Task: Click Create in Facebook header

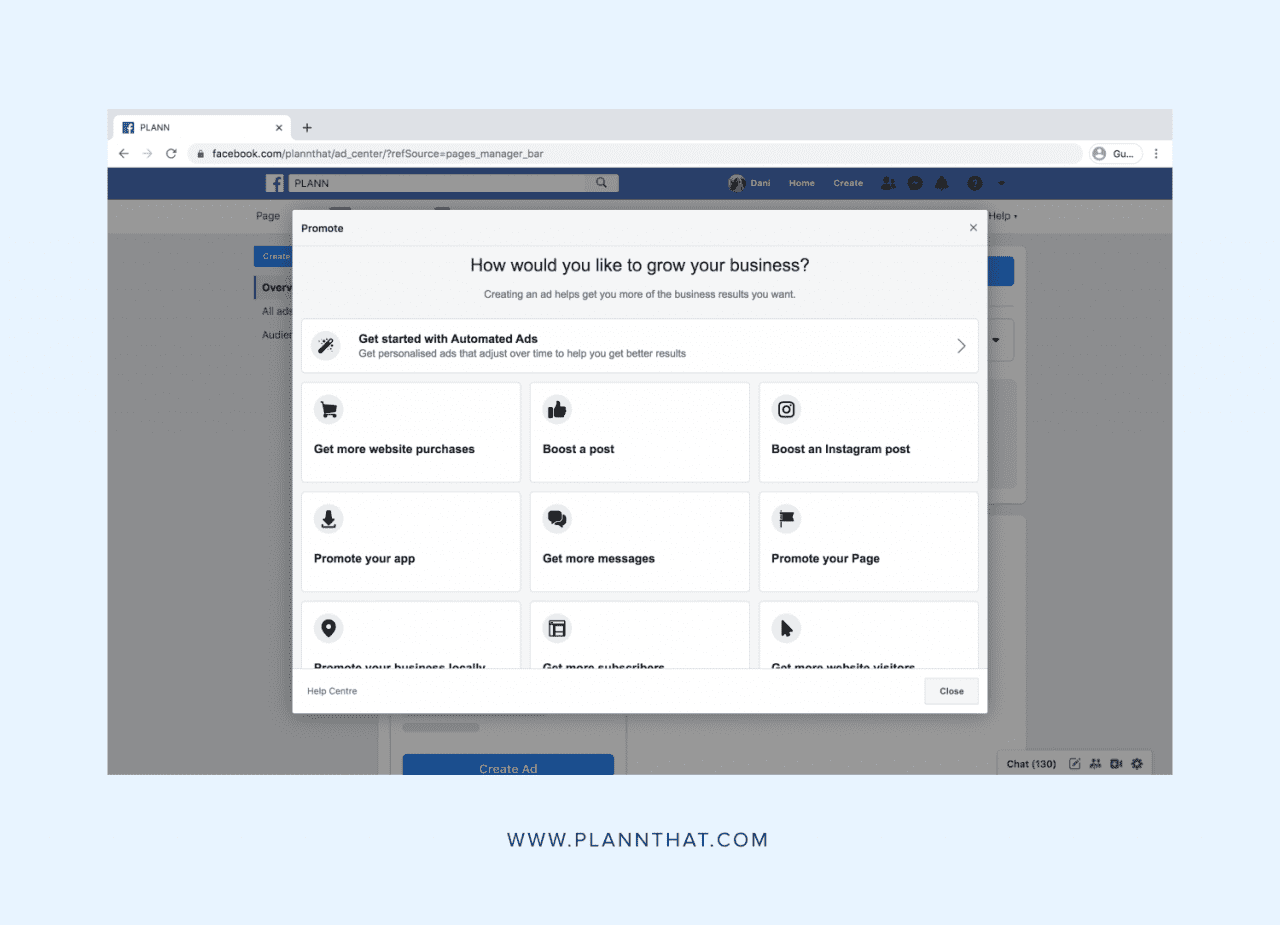Action: [x=848, y=183]
